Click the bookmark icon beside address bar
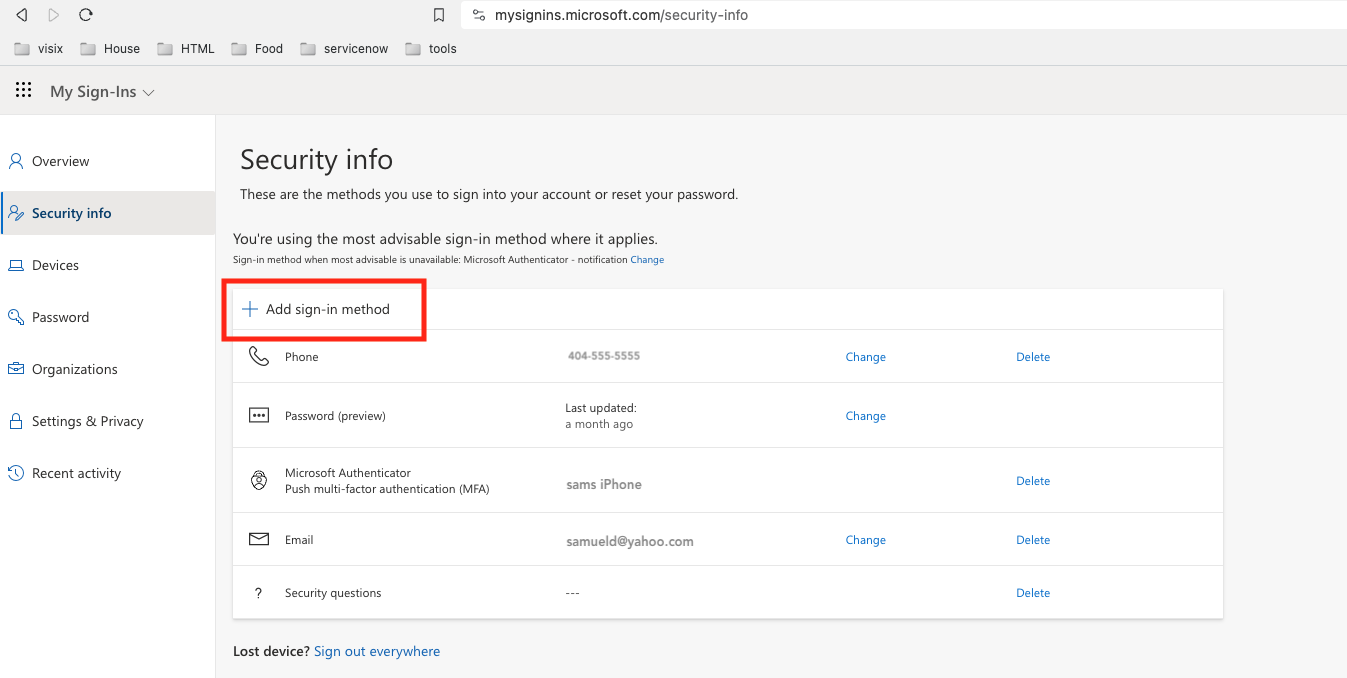This screenshot has height=678, width=1347. click(x=439, y=15)
